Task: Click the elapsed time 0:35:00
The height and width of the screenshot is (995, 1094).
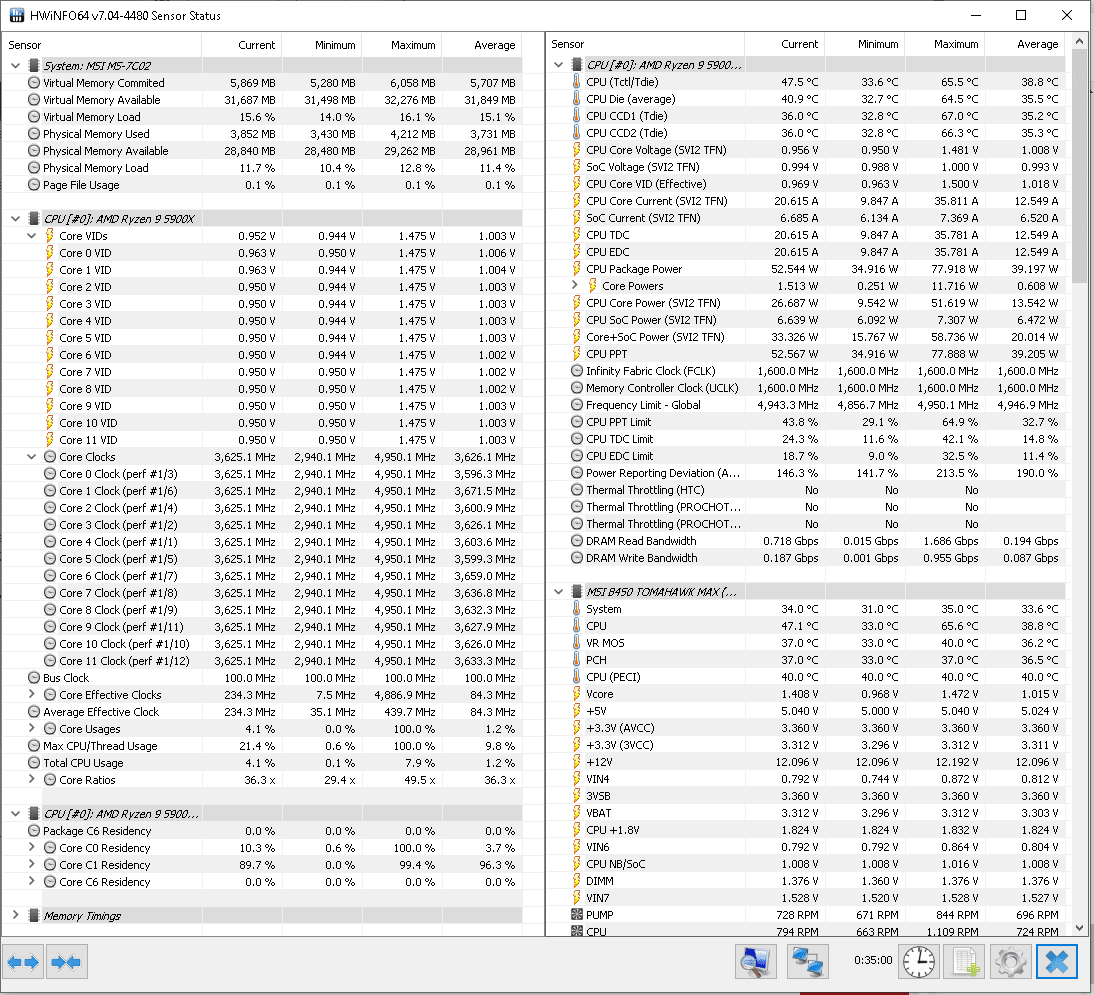Action: pos(873,960)
